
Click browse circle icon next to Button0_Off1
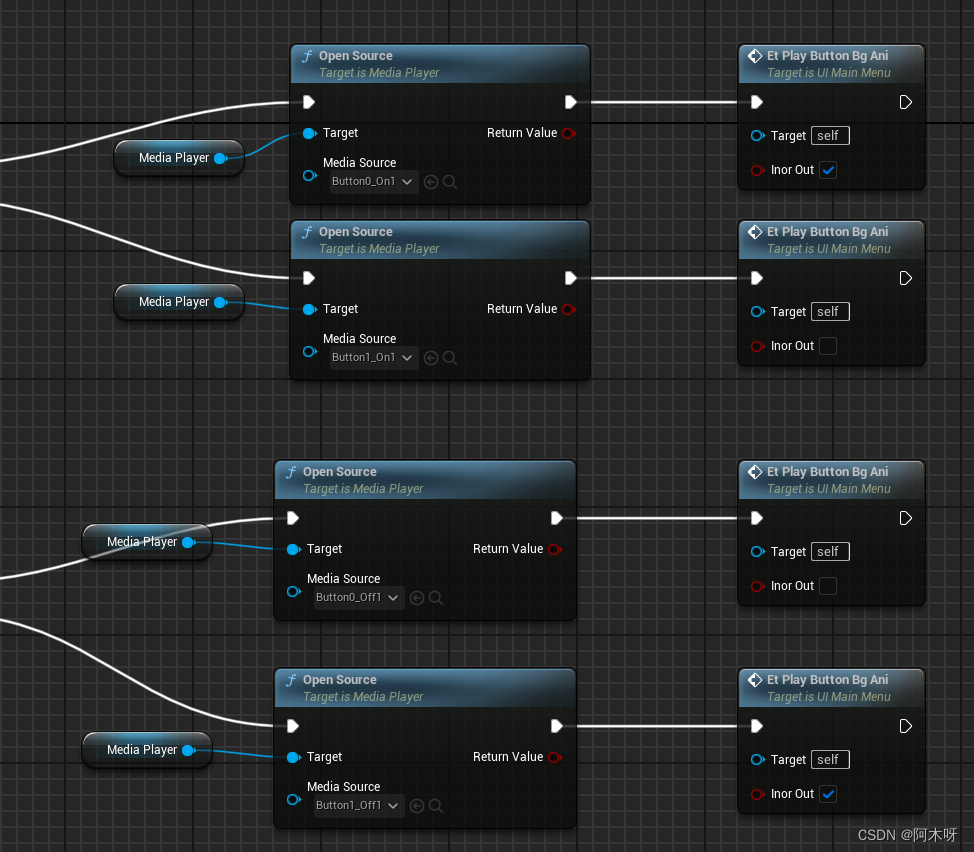click(416, 597)
